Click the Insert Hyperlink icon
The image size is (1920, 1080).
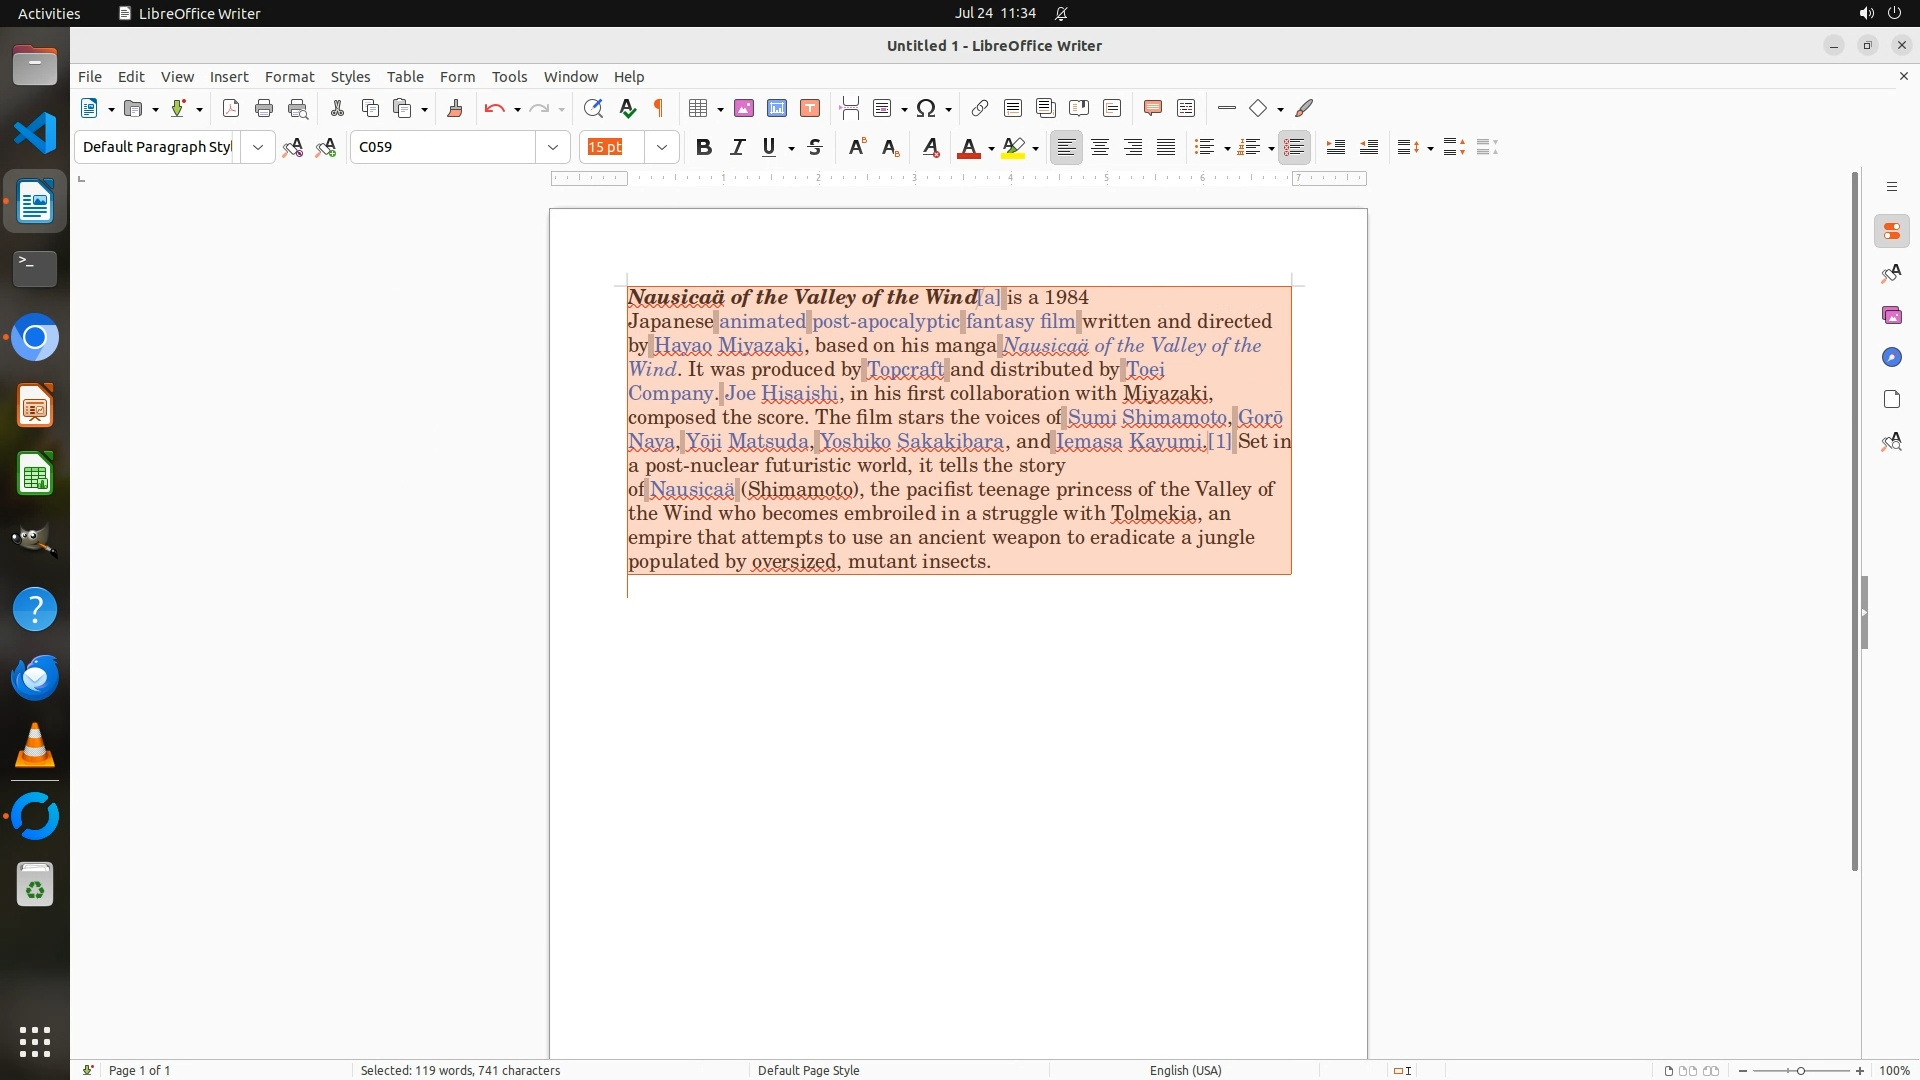980,109
